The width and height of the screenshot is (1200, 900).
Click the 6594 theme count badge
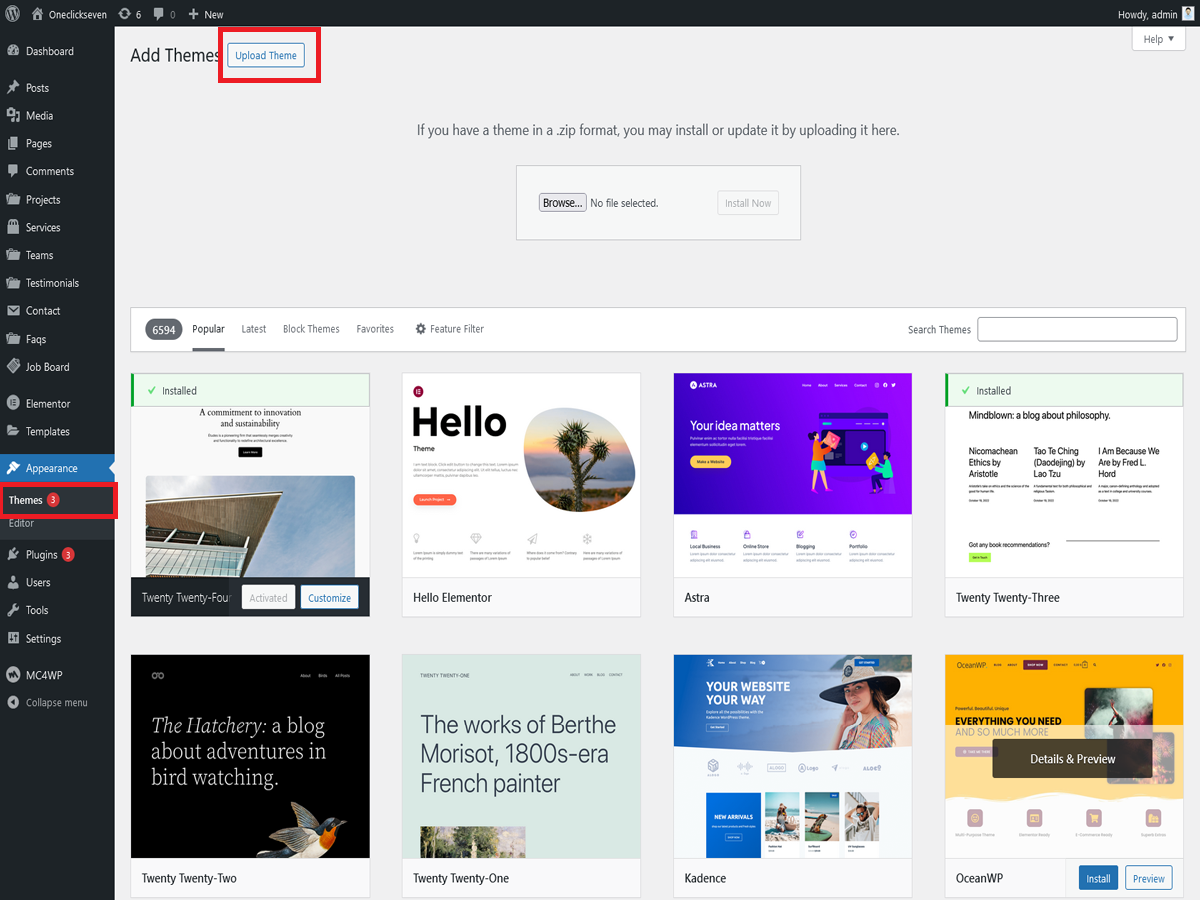click(x=164, y=329)
